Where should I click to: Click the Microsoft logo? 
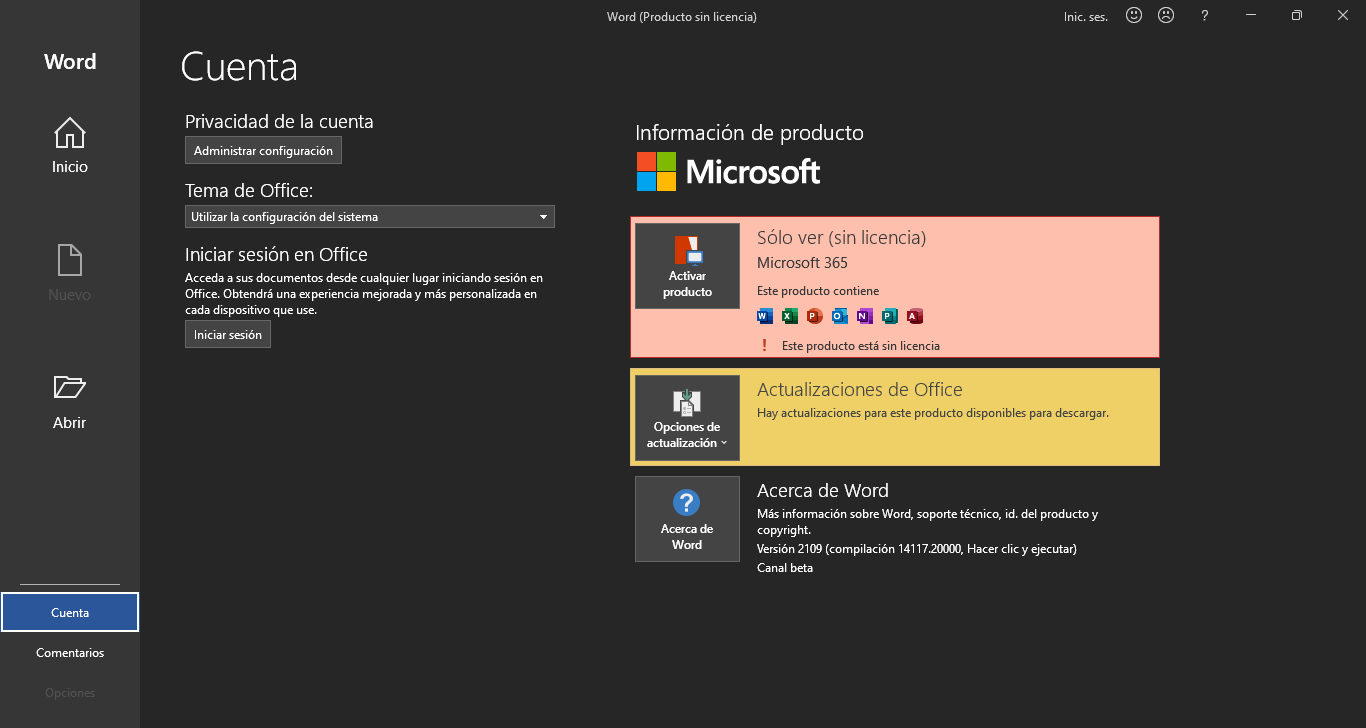point(728,172)
